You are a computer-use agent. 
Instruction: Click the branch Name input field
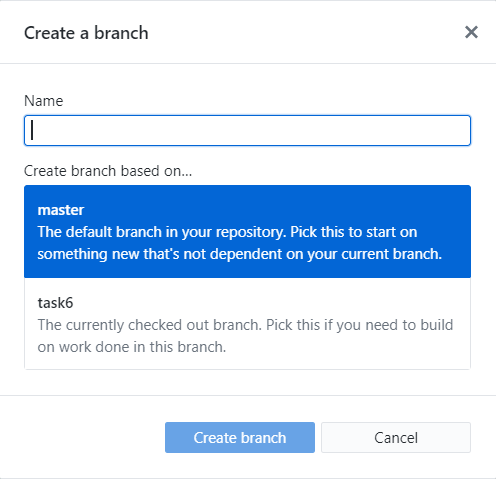pos(247,130)
